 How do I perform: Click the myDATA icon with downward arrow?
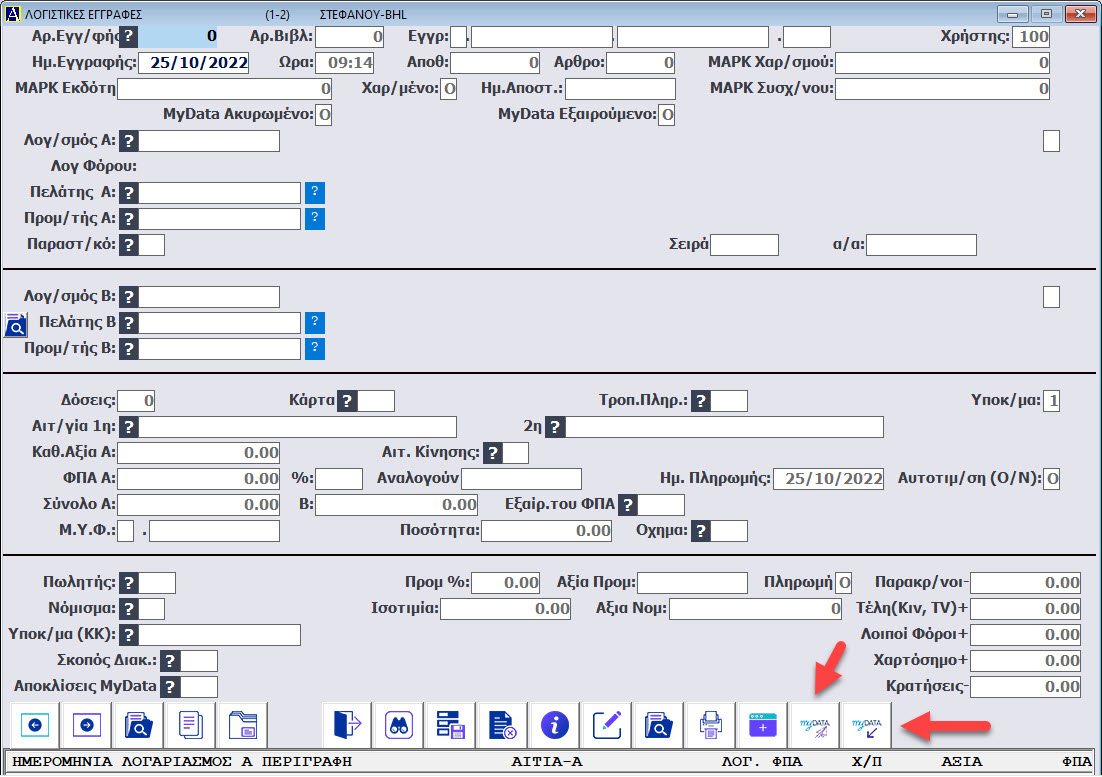pos(866,724)
